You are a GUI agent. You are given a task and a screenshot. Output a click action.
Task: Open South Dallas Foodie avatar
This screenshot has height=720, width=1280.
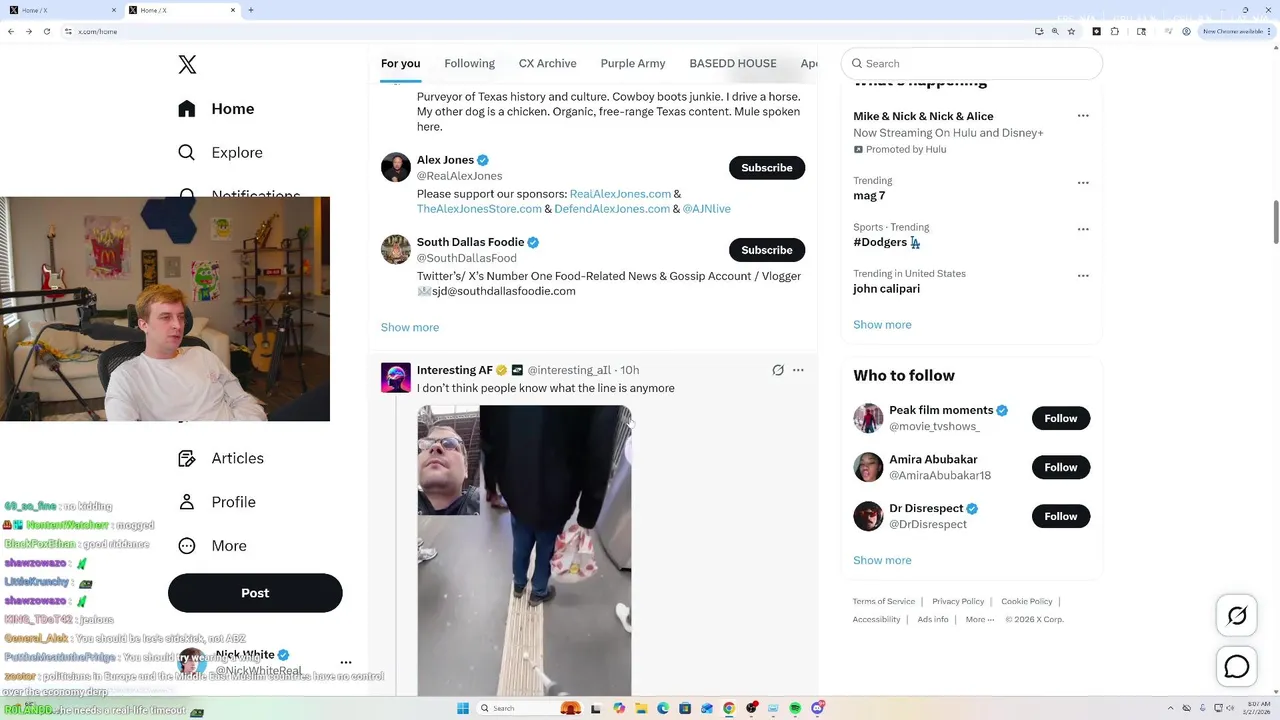pyautogui.click(x=396, y=249)
